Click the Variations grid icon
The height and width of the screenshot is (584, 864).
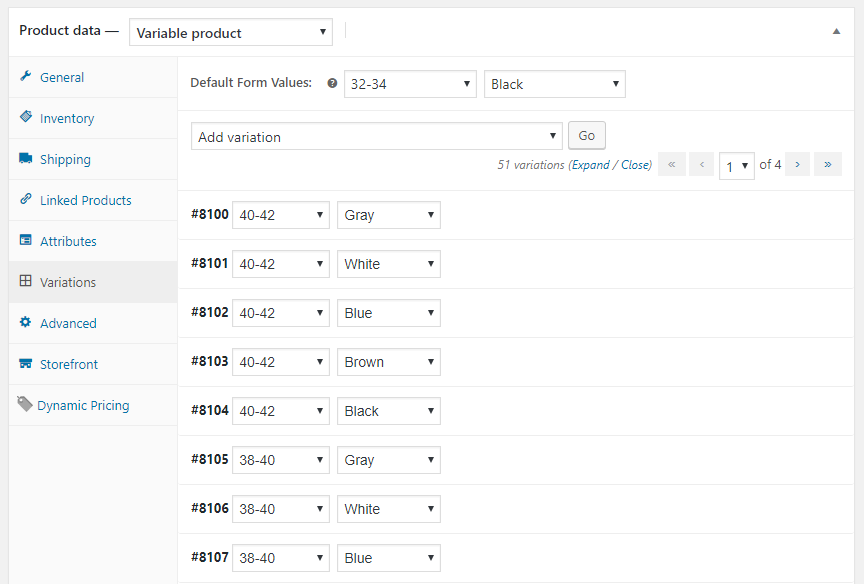[25, 280]
